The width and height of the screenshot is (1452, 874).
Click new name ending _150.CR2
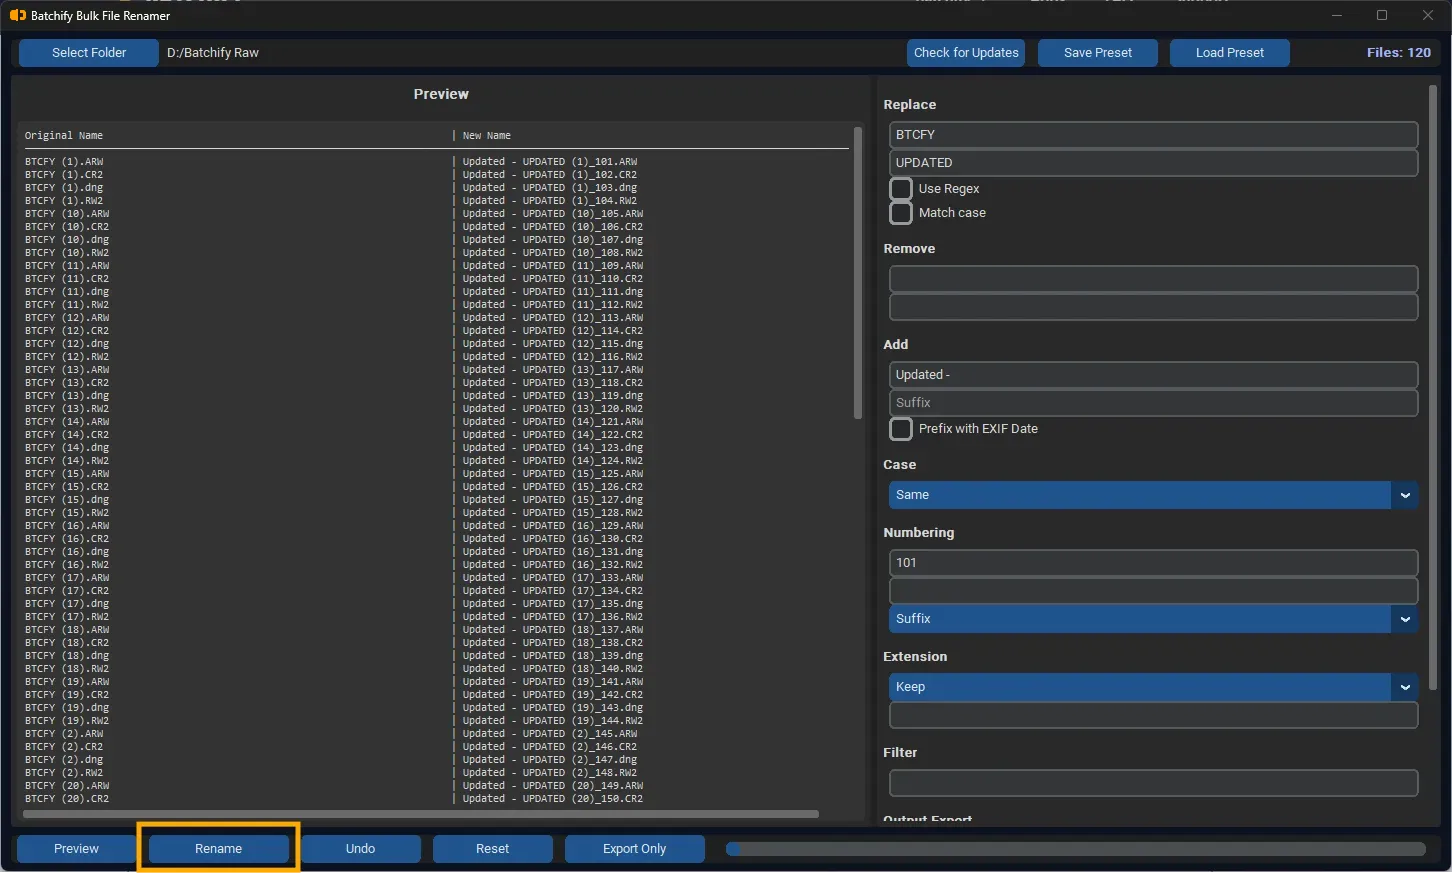tap(553, 799)
